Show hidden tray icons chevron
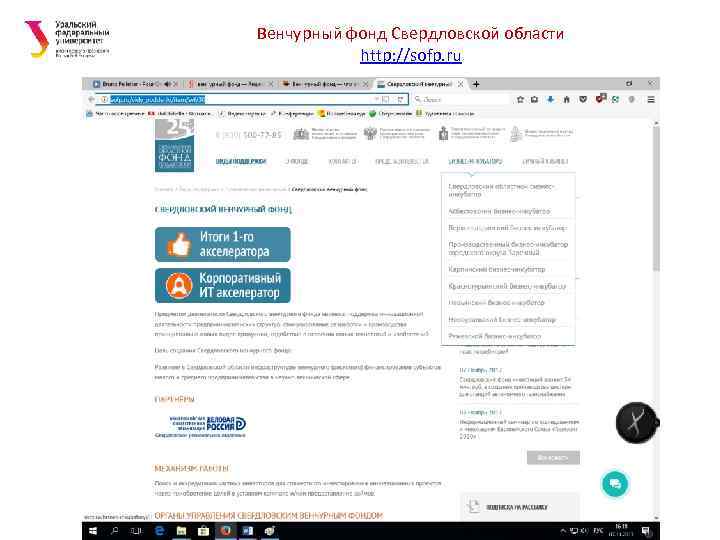 pos(563,531)
